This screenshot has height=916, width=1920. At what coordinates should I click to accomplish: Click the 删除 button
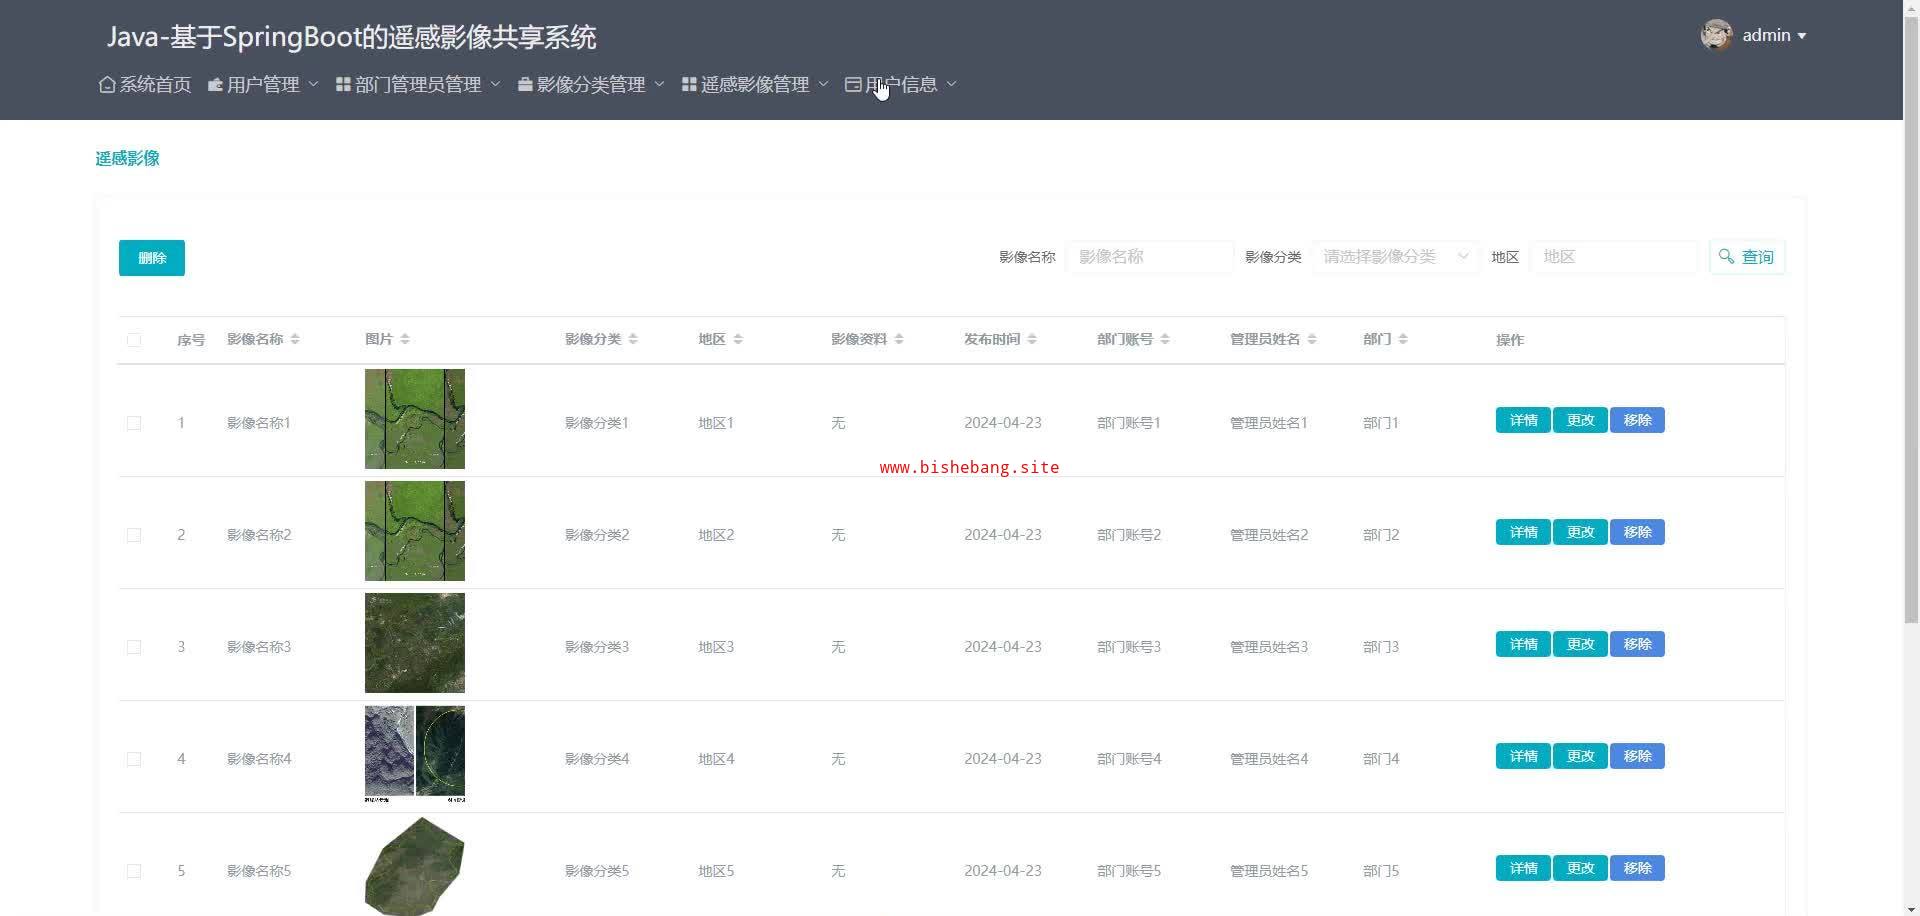click(152, 258)
